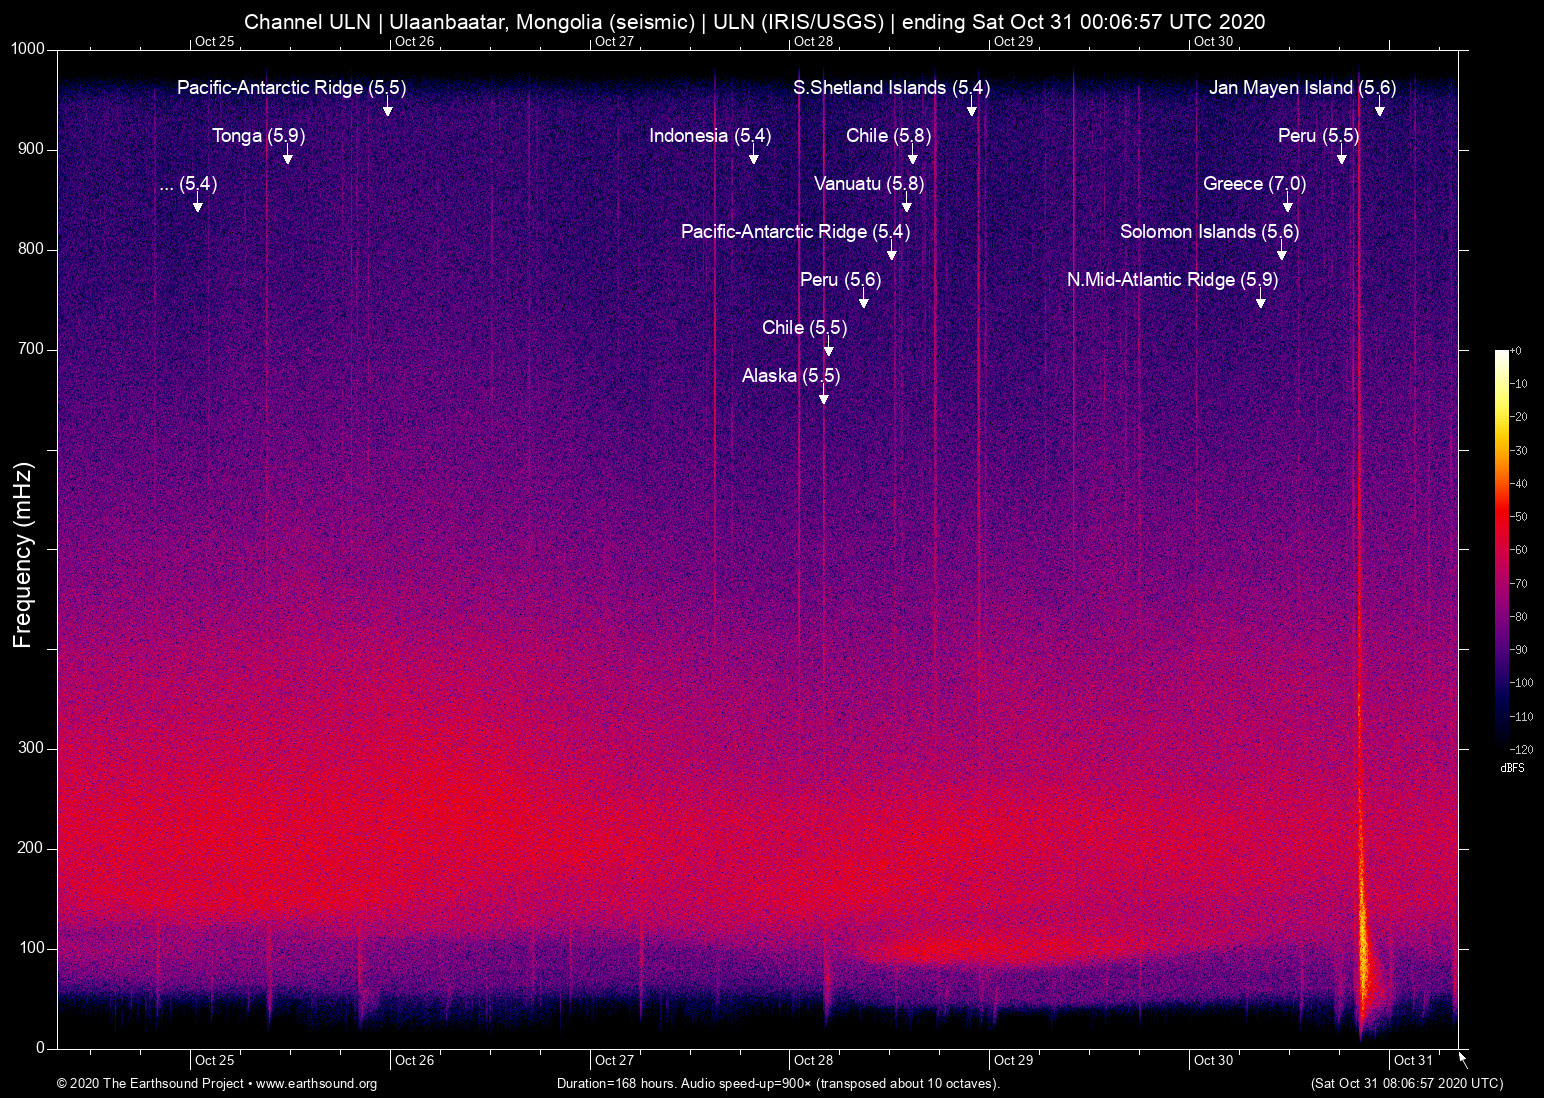
Task: Open the www.earthsound.org website link
Action: click(315, 1084)
